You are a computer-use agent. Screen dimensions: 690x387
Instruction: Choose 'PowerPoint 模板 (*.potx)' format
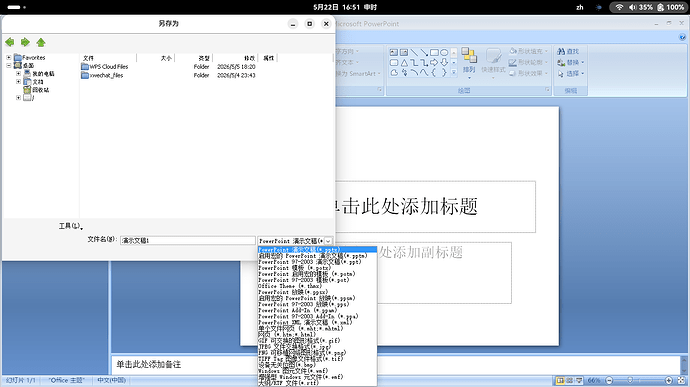[x=317, y=268]
